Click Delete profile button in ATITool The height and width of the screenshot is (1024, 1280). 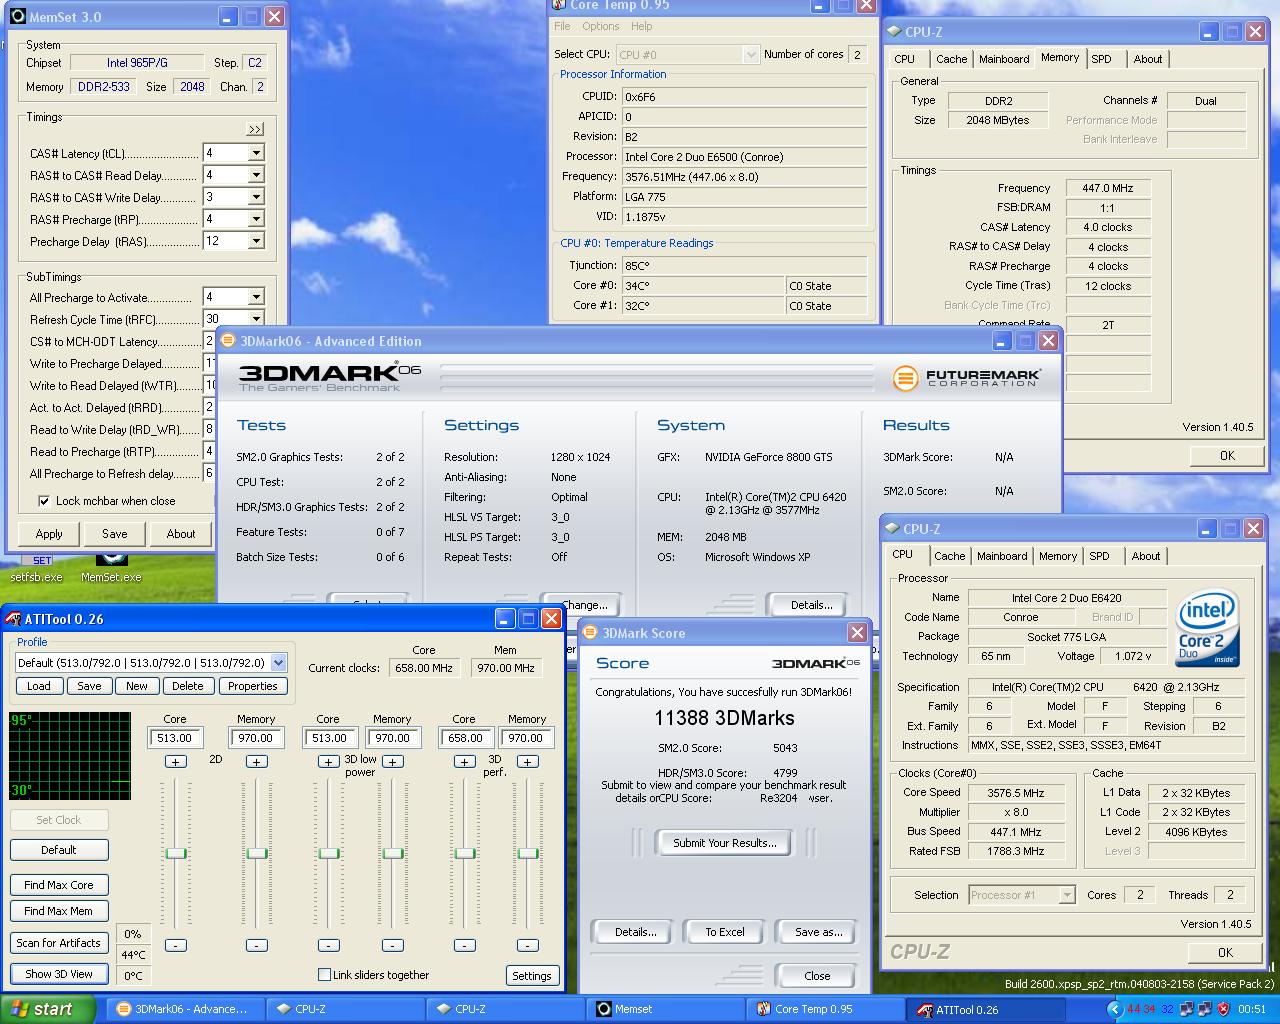coord(187,686)
